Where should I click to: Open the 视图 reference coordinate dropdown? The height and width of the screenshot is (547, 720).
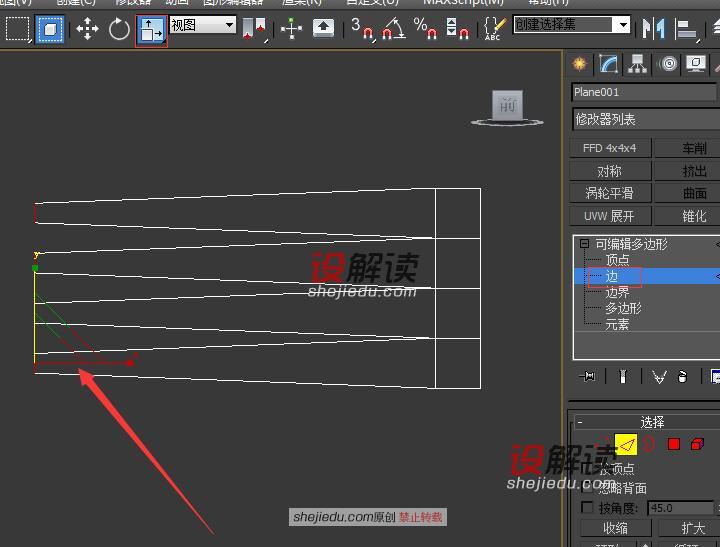(203, 25)
